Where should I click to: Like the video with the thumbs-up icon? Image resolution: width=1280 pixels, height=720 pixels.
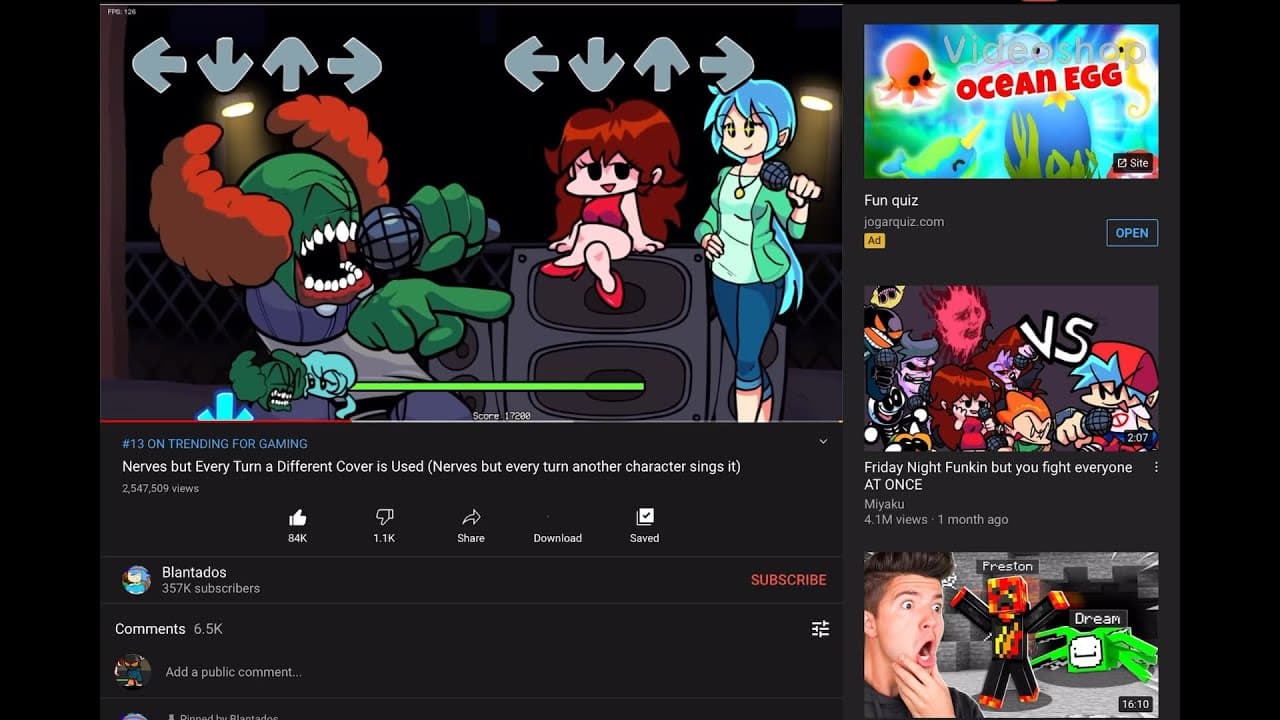[x=297, y=517]
